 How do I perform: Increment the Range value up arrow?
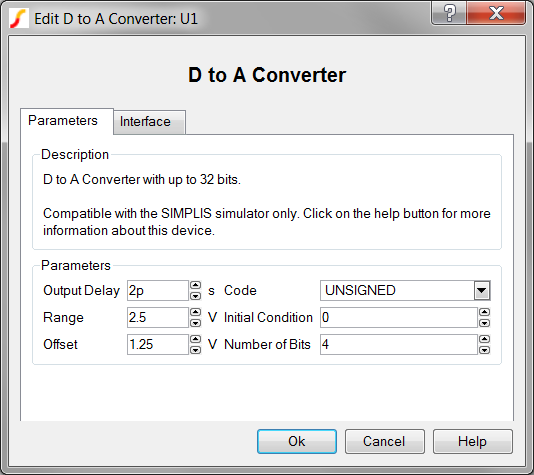coord(195,312)
